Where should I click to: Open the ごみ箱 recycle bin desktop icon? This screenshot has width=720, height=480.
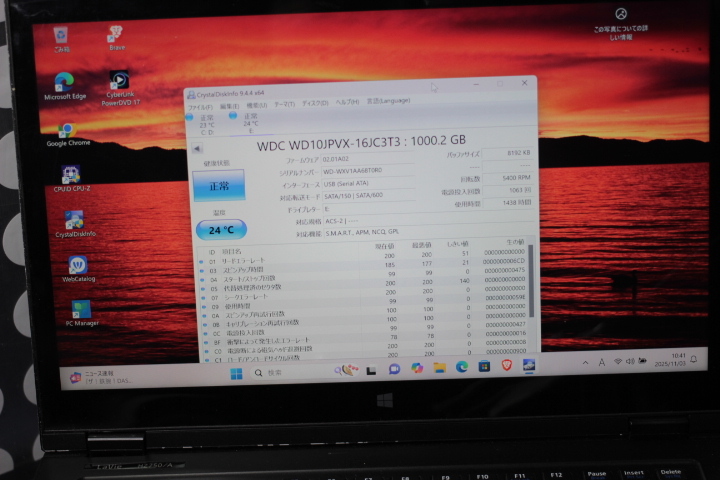click(x=61, y=39)
